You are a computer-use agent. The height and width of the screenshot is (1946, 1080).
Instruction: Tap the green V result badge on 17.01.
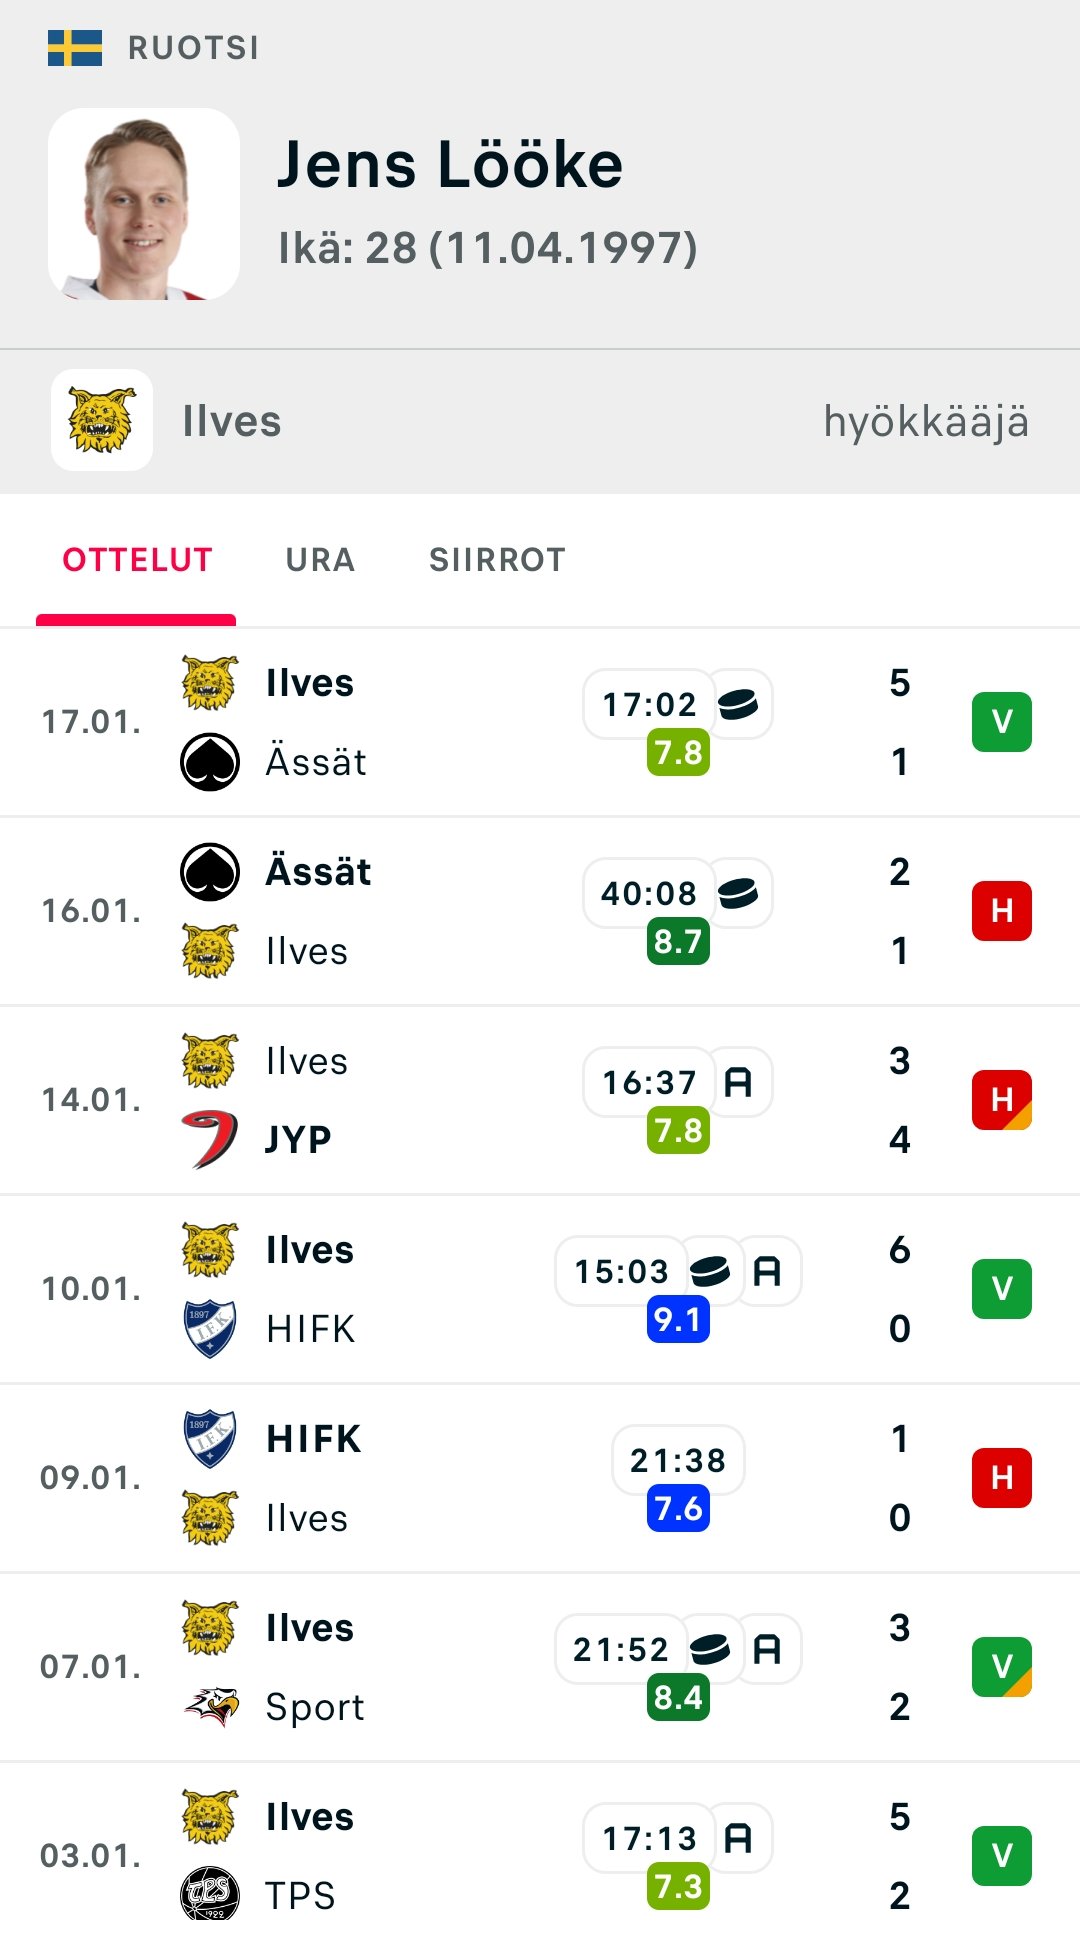1001,722
